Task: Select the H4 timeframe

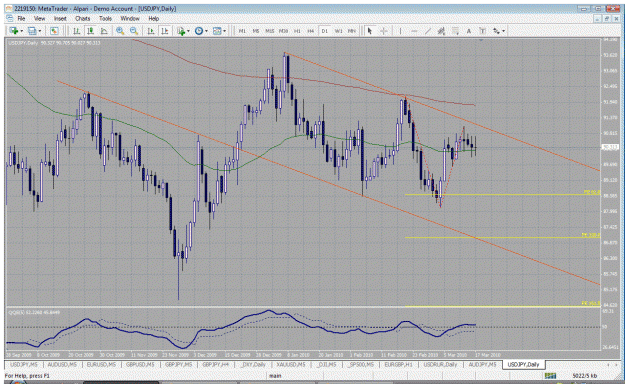Action: pos(311,31)
